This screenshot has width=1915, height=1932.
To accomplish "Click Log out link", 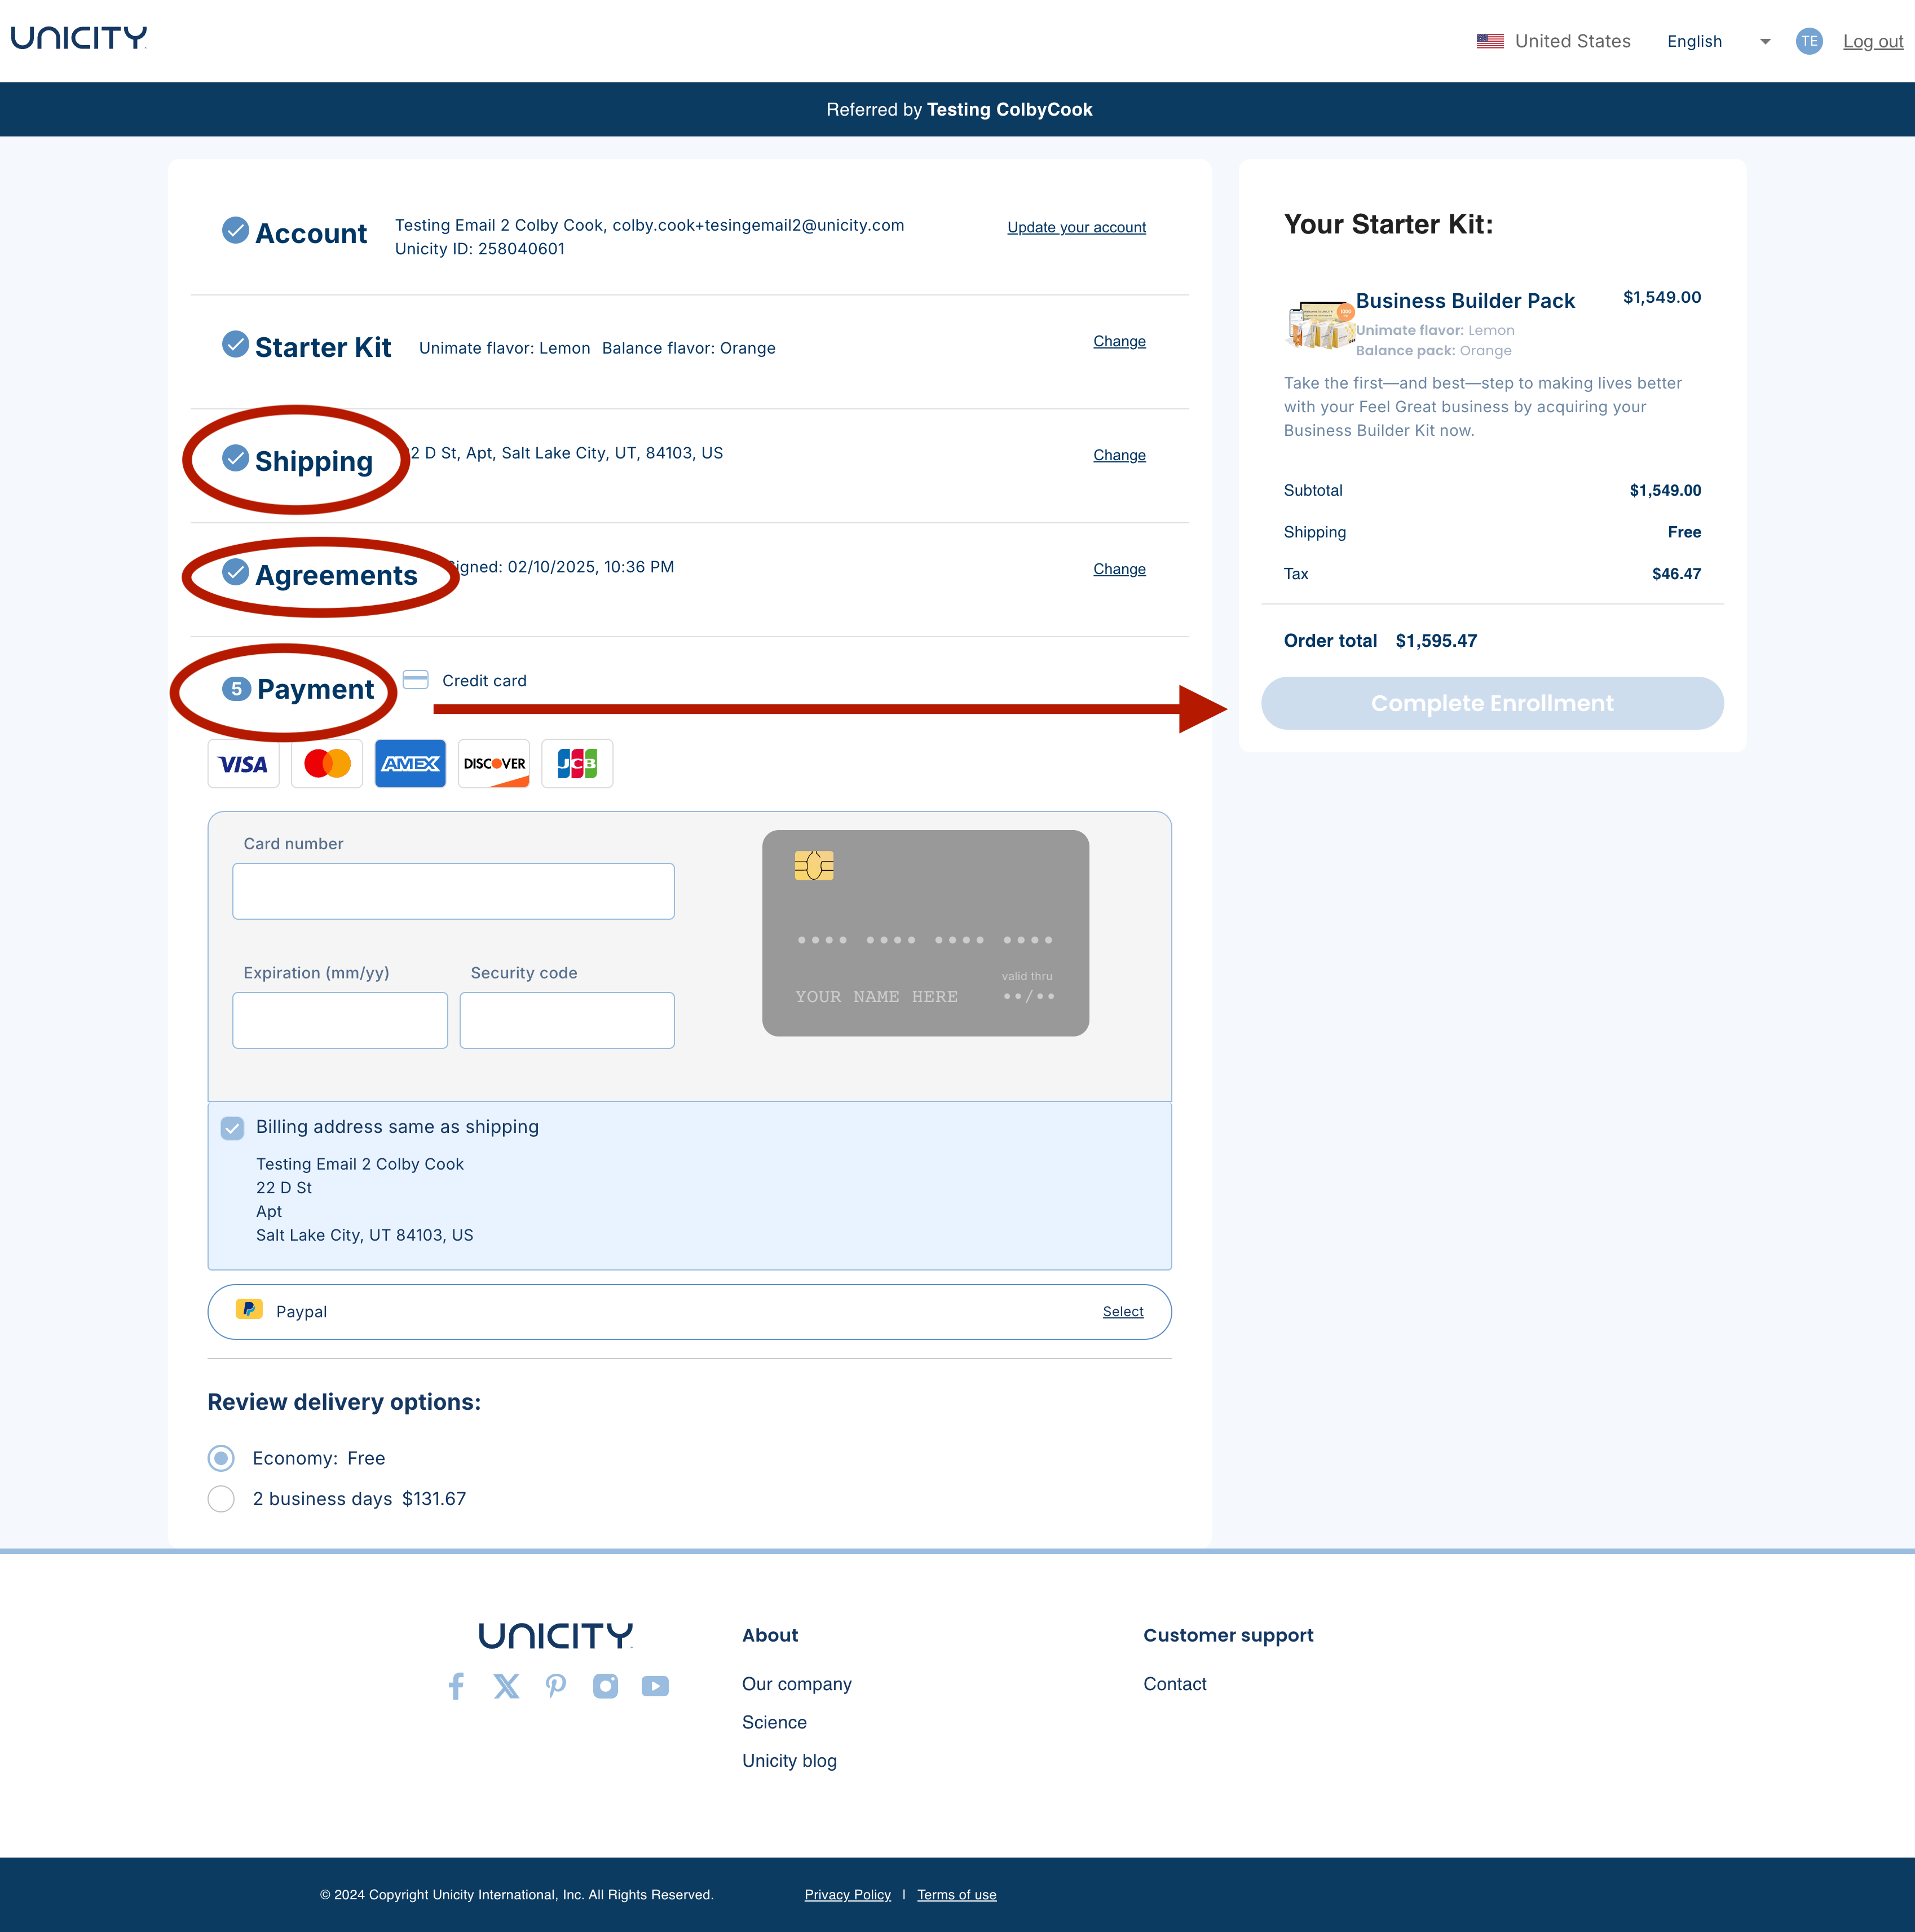I will (1873, 41).
